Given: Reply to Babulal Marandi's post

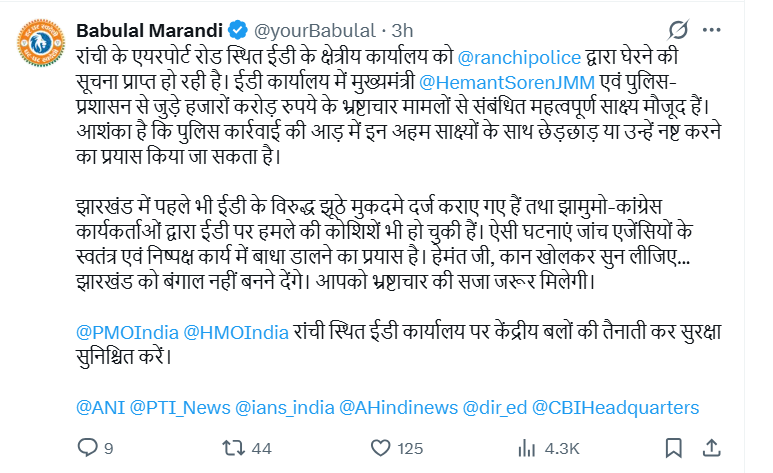Looking at the screenshot, I should click(x=89, y=446).
